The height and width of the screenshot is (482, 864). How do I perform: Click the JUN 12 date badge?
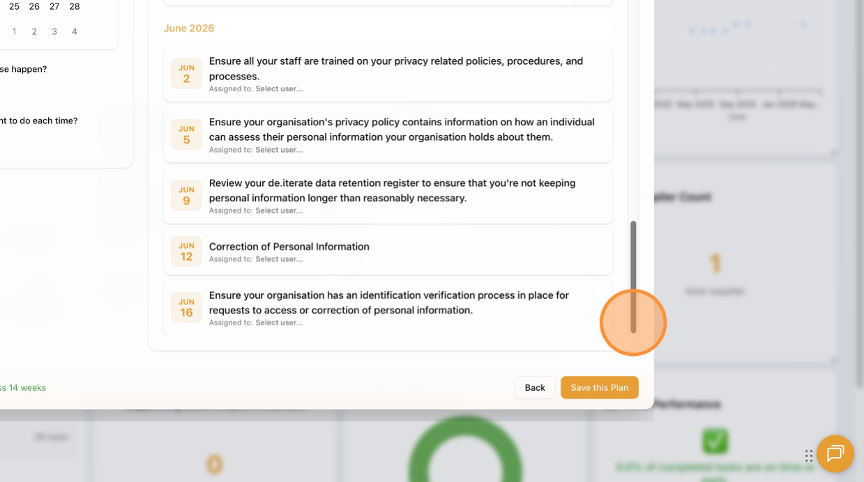pos(186,251)
